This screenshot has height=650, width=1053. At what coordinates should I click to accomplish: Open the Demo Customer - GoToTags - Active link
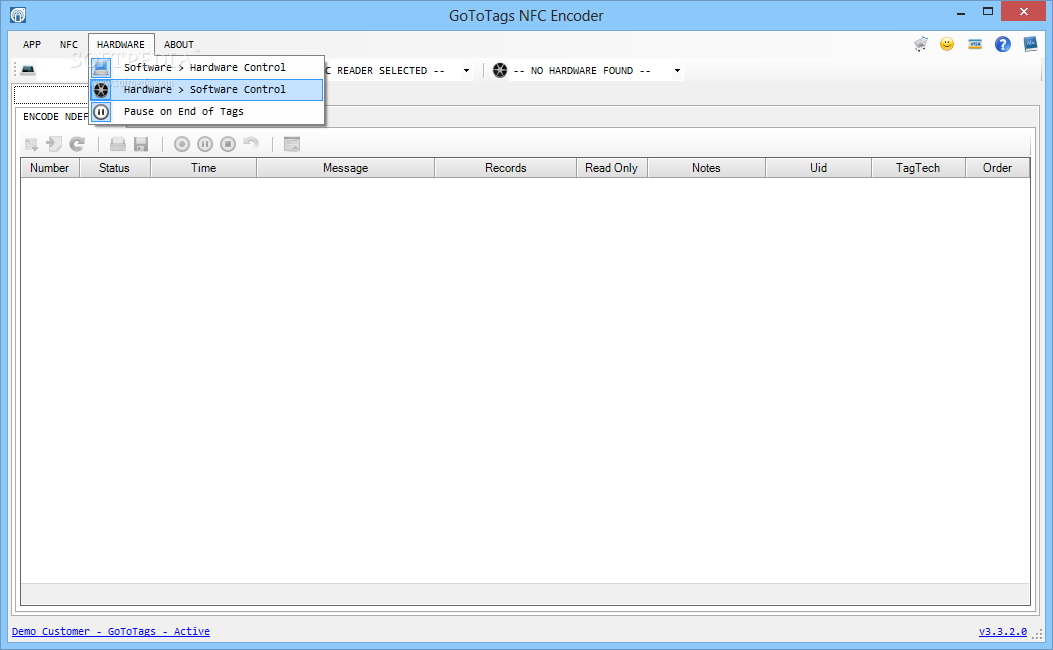111,631
